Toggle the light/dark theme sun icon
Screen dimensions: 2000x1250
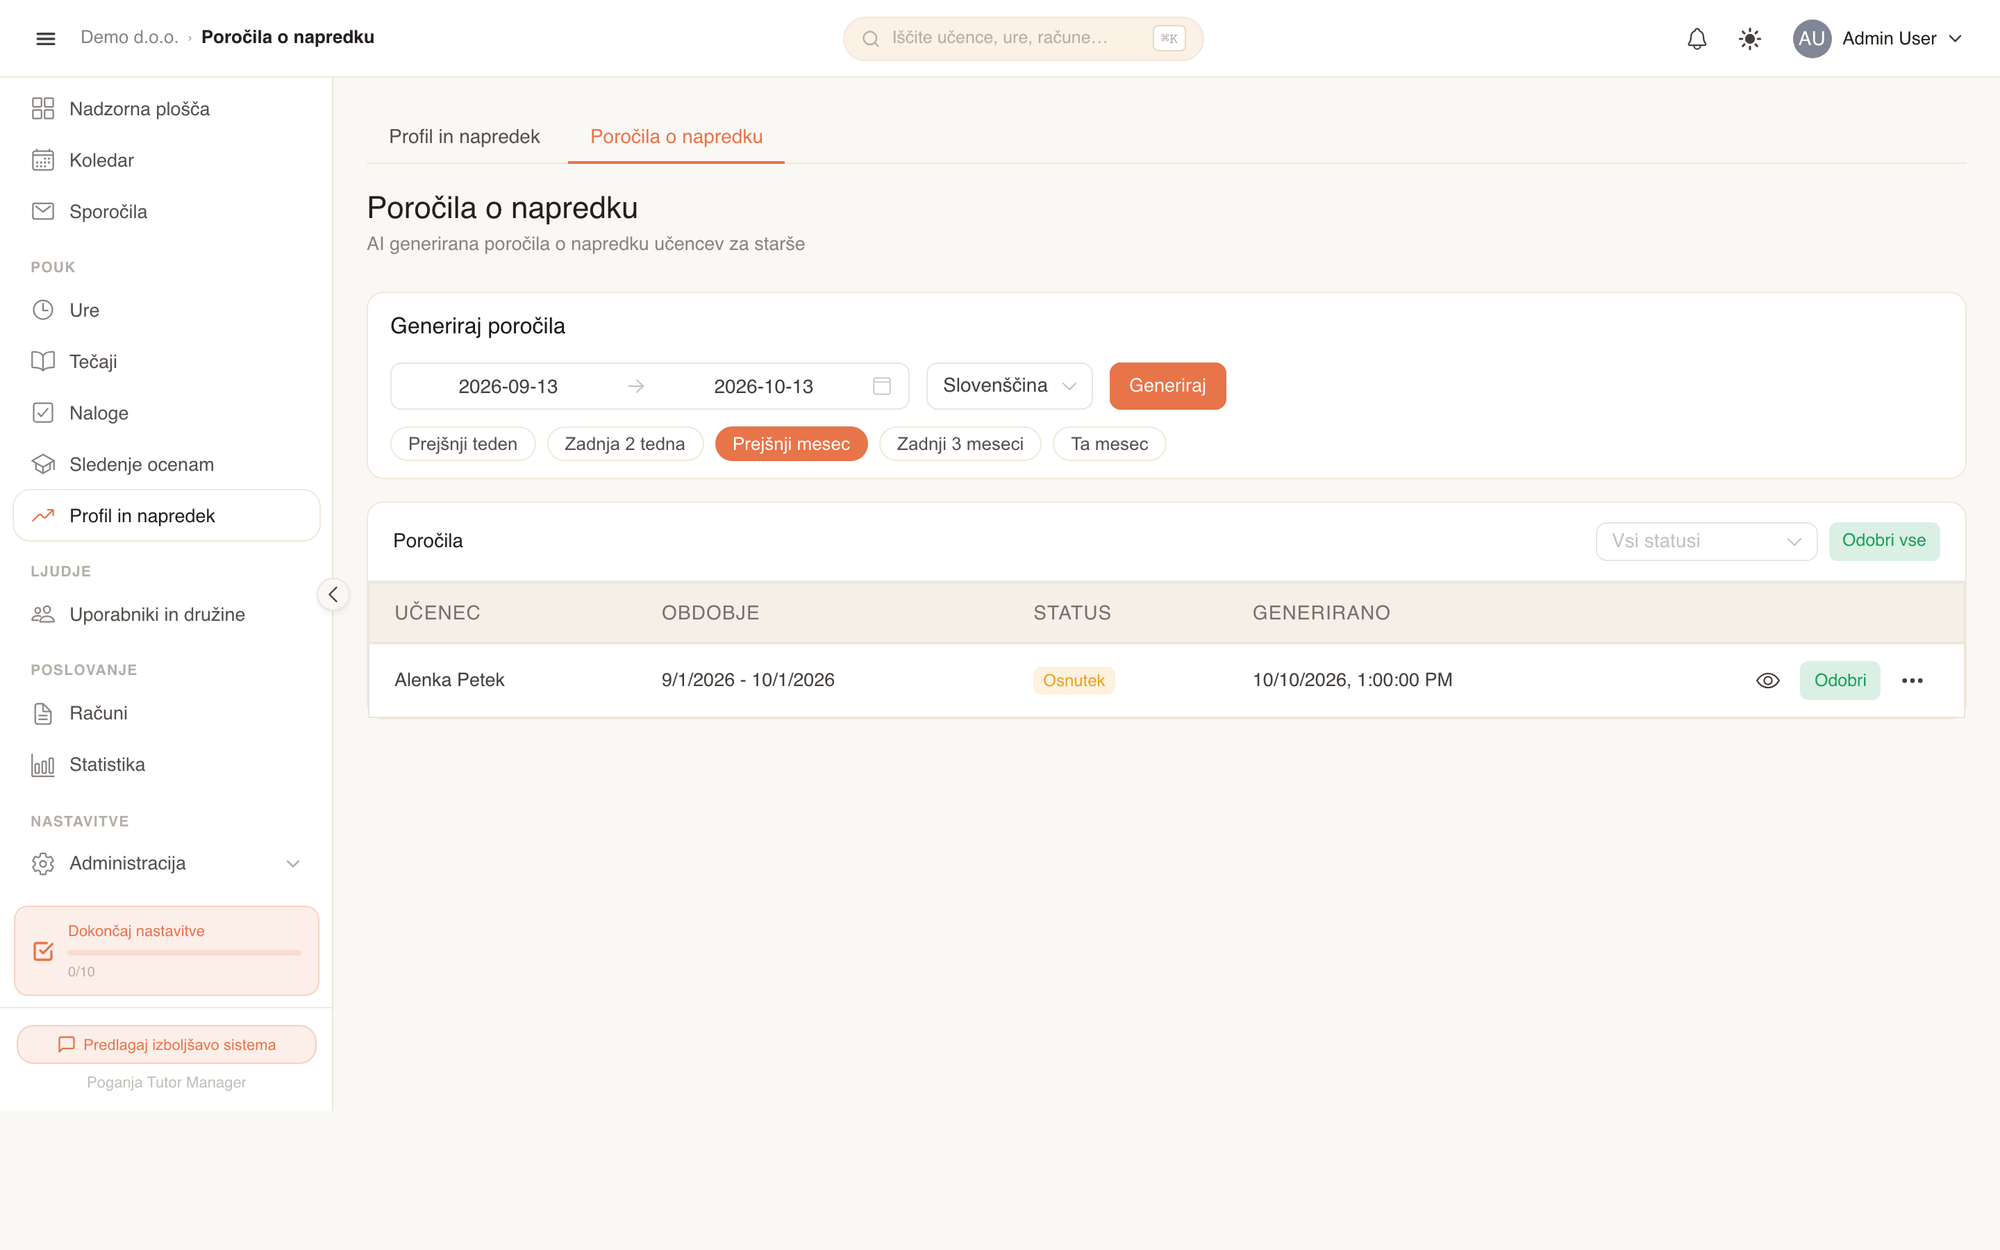point(1749,39)
